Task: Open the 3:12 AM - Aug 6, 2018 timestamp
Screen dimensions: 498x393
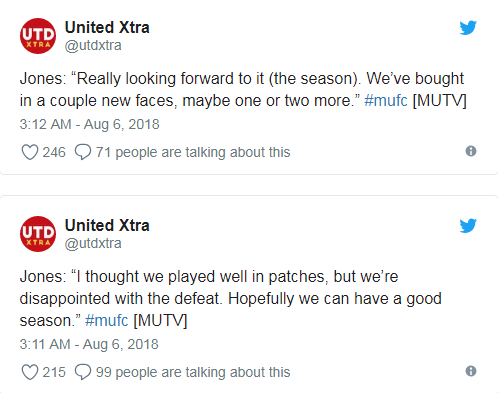Action: (x=90, y=124)
